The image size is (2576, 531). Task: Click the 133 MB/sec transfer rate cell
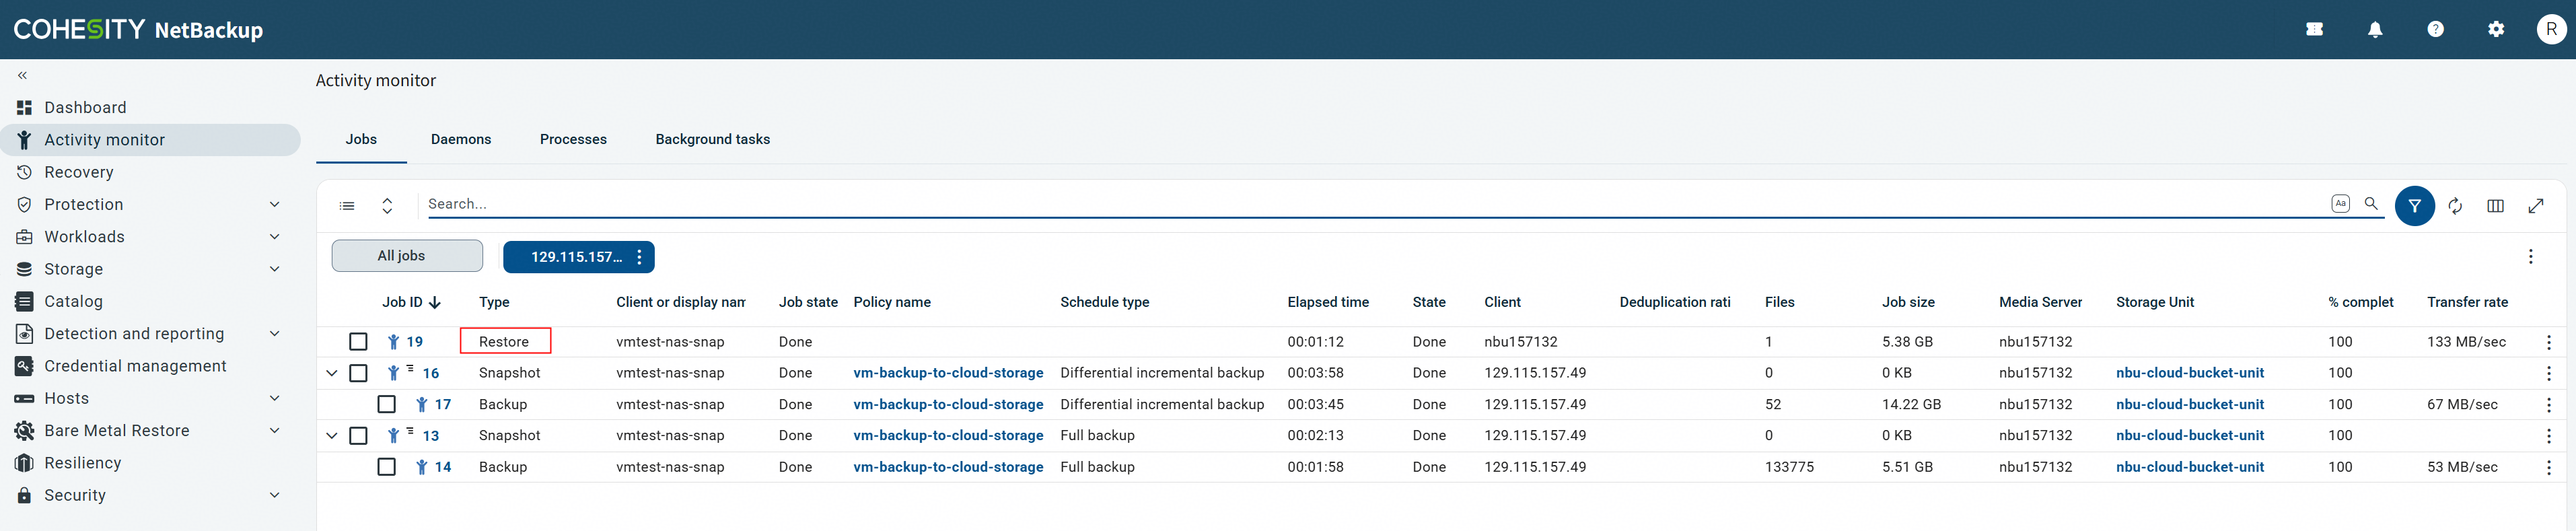coord(2466,342)
